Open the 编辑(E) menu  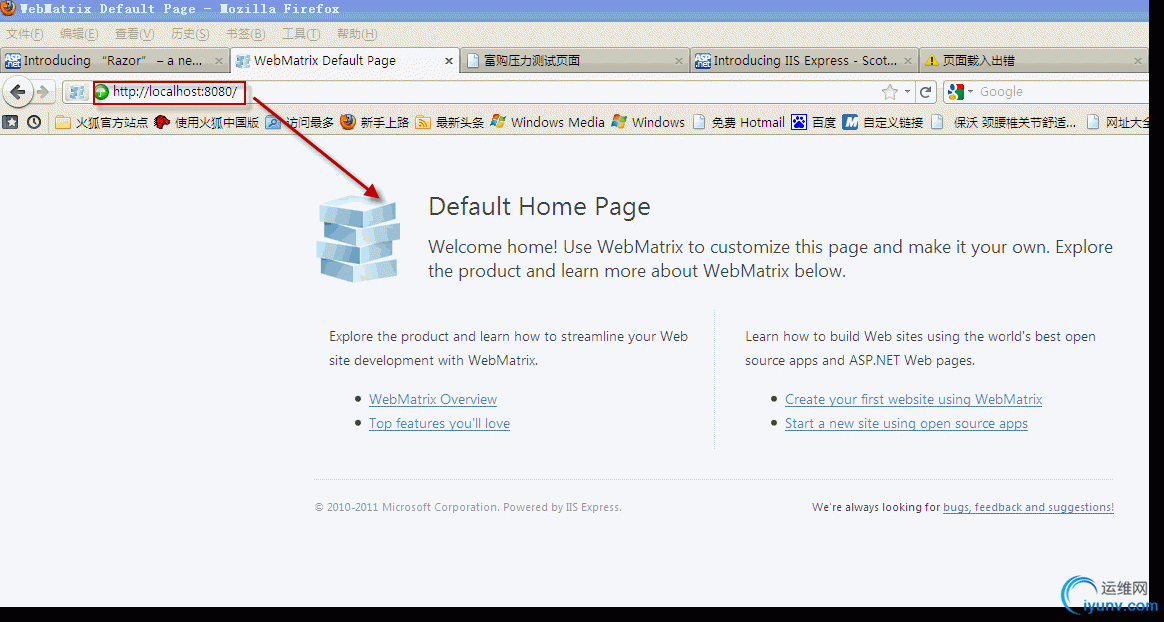click(79, 34)
